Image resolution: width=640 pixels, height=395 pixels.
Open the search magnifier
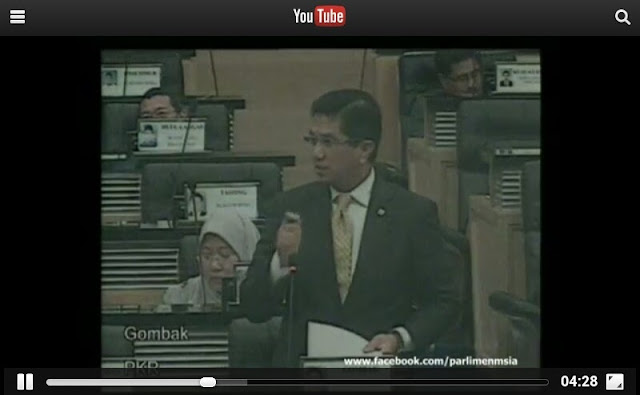pos(622,17)
